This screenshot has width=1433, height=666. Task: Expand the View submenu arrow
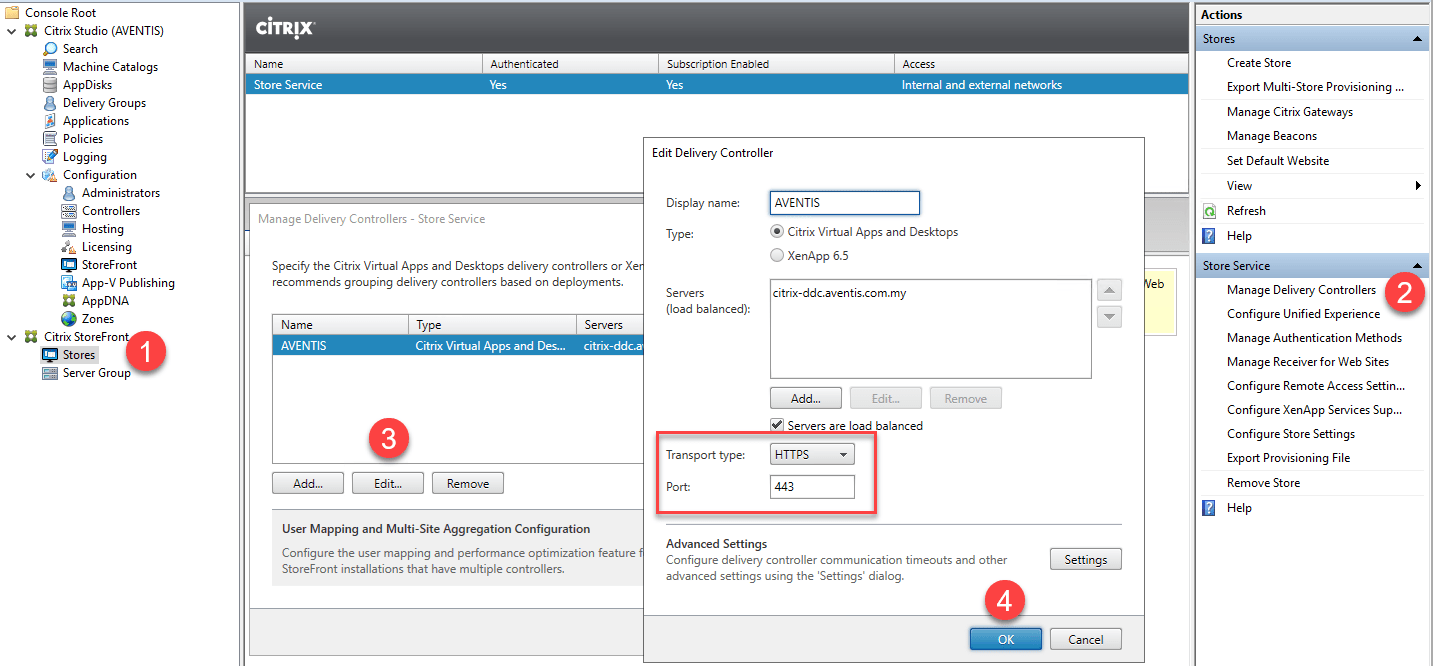[x=1418, y=186]
